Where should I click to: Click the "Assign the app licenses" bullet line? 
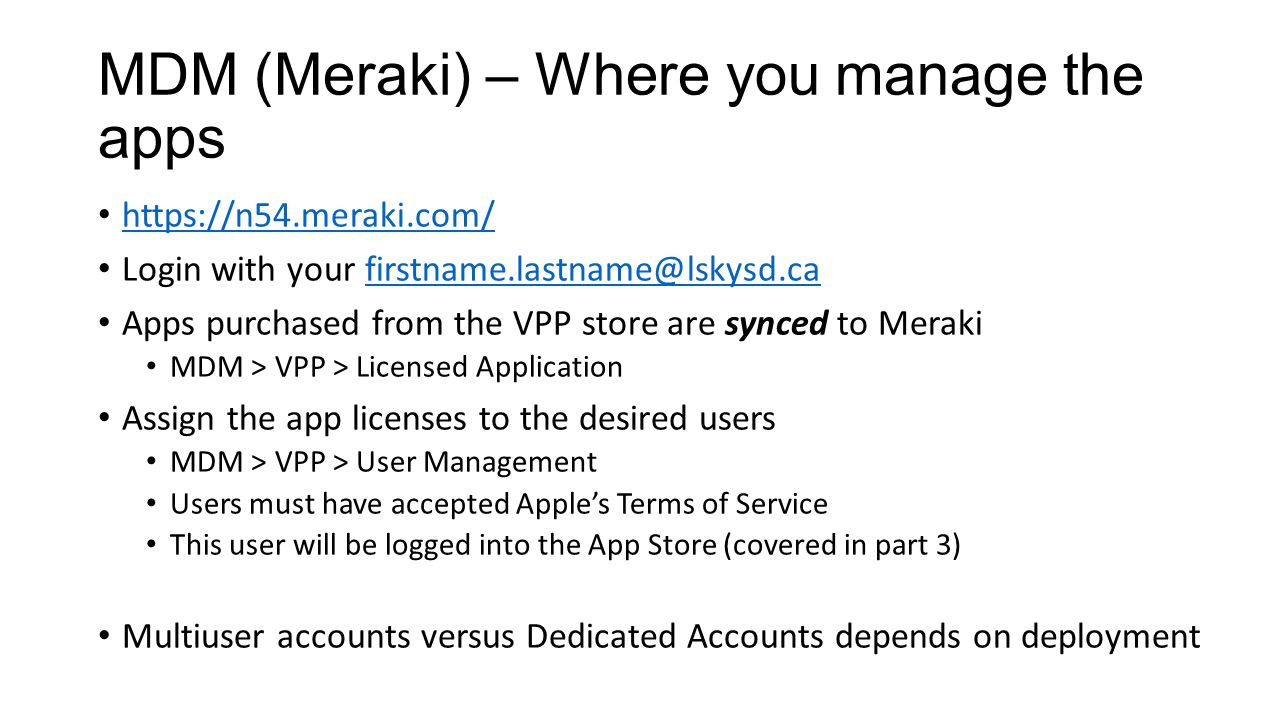(x=449, y=418)
